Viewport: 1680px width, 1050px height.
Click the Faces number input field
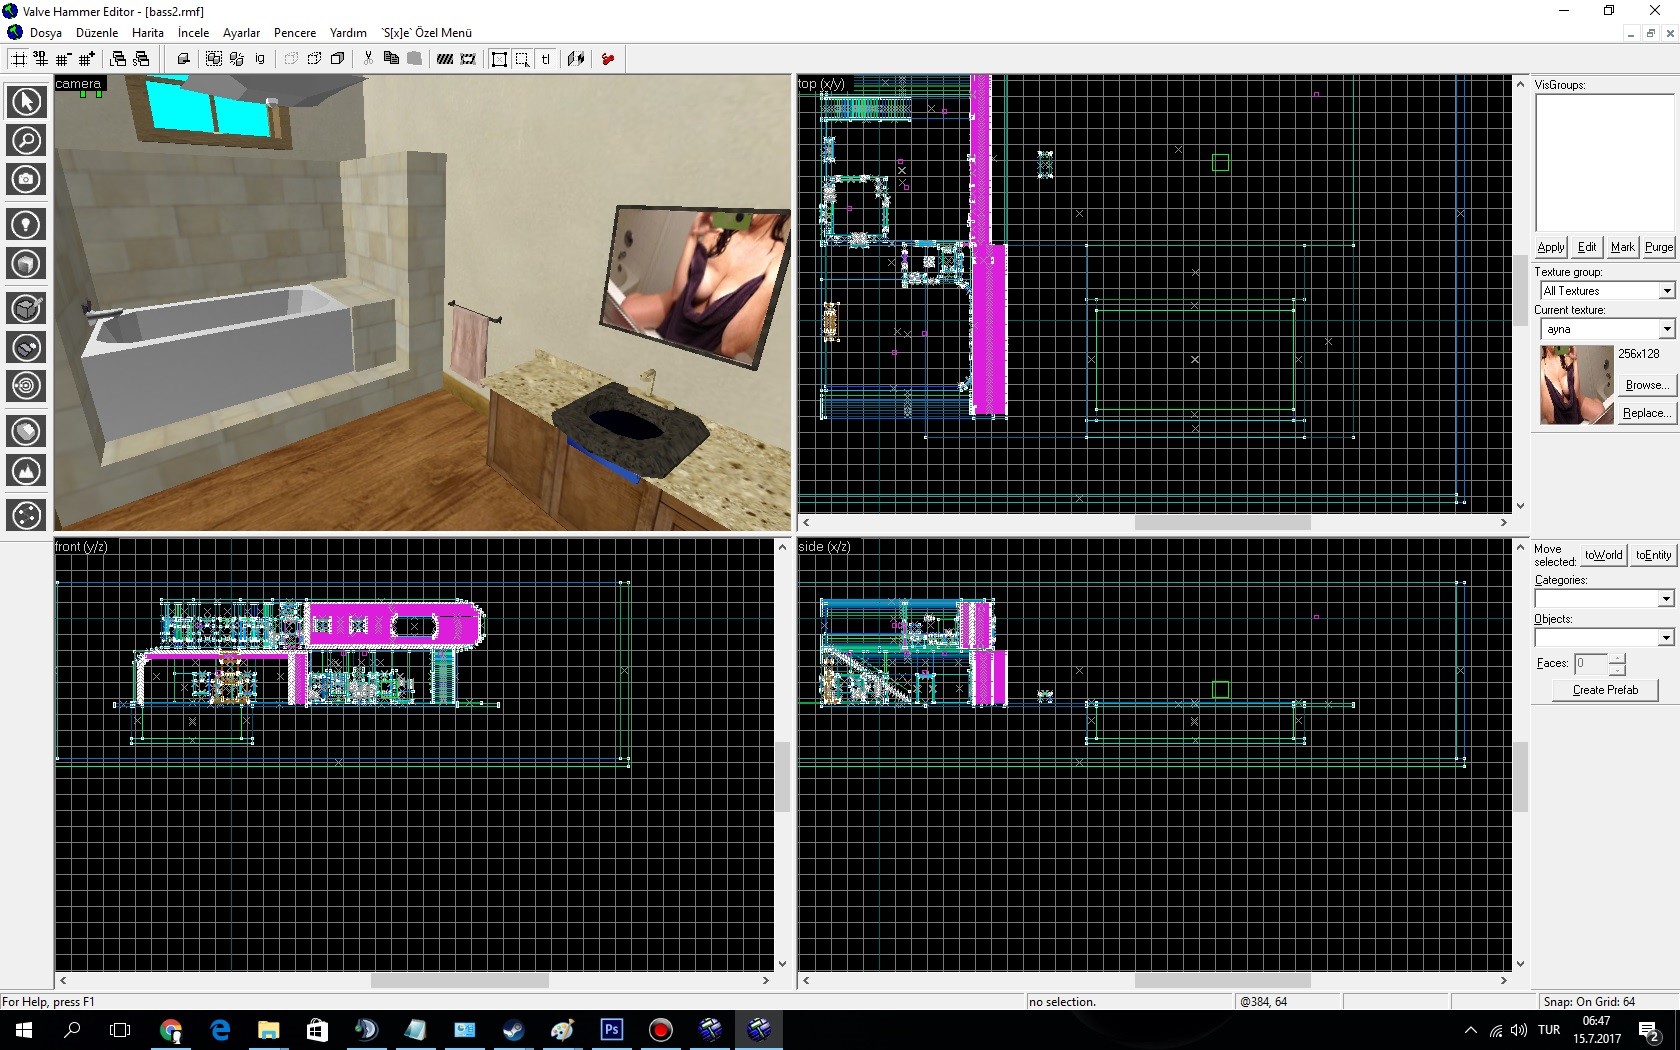(1590, 663)
